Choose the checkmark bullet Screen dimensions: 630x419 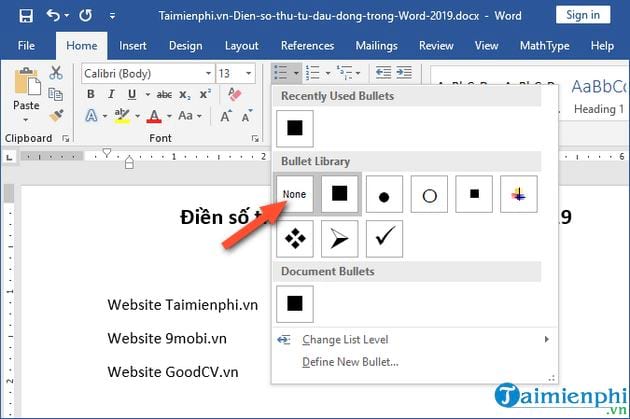tap(384, 239)
